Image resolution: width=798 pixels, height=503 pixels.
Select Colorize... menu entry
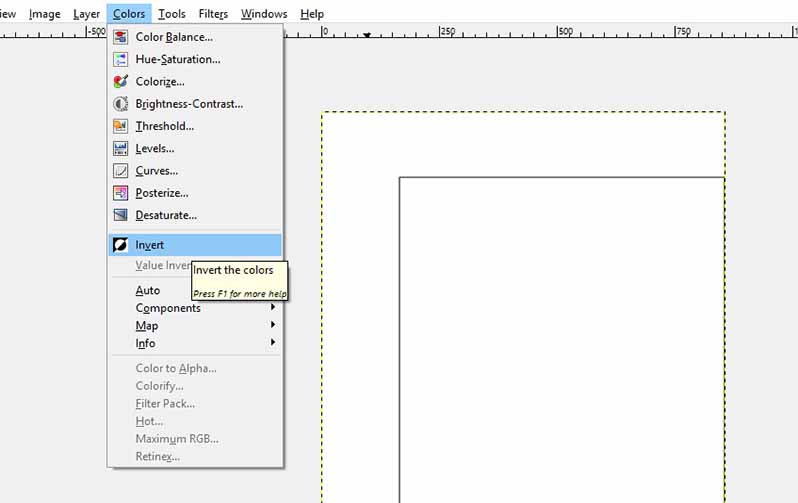[x=195, y=81]
